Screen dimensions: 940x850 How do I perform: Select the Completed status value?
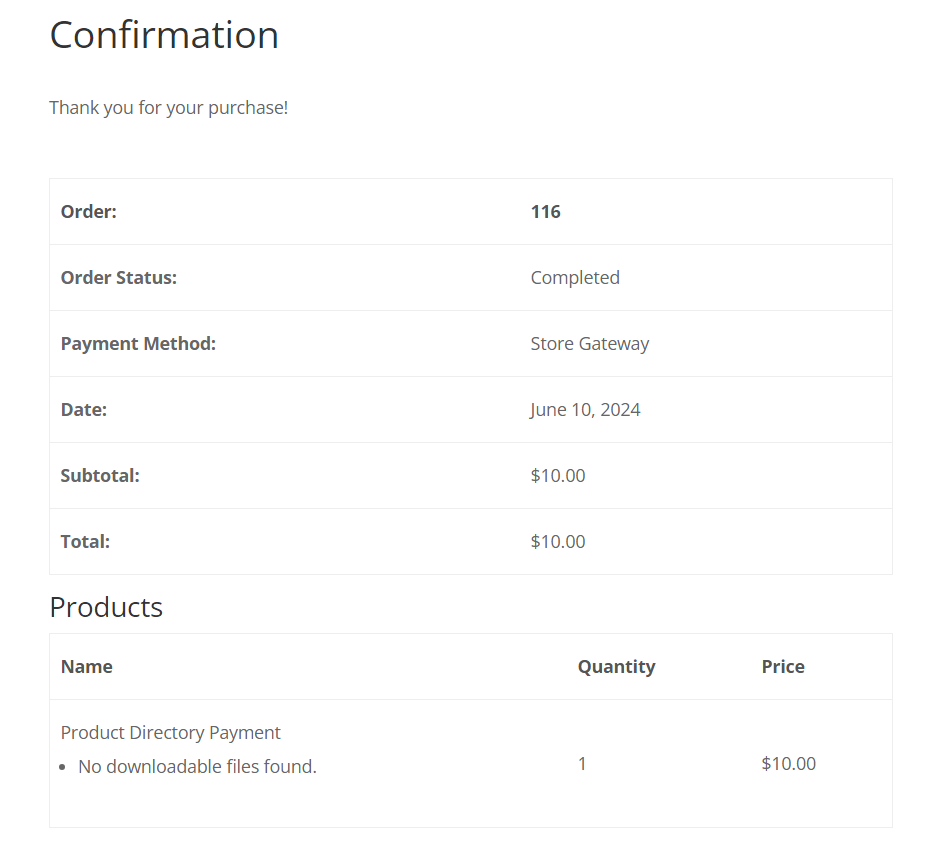[x=575, y=278]
